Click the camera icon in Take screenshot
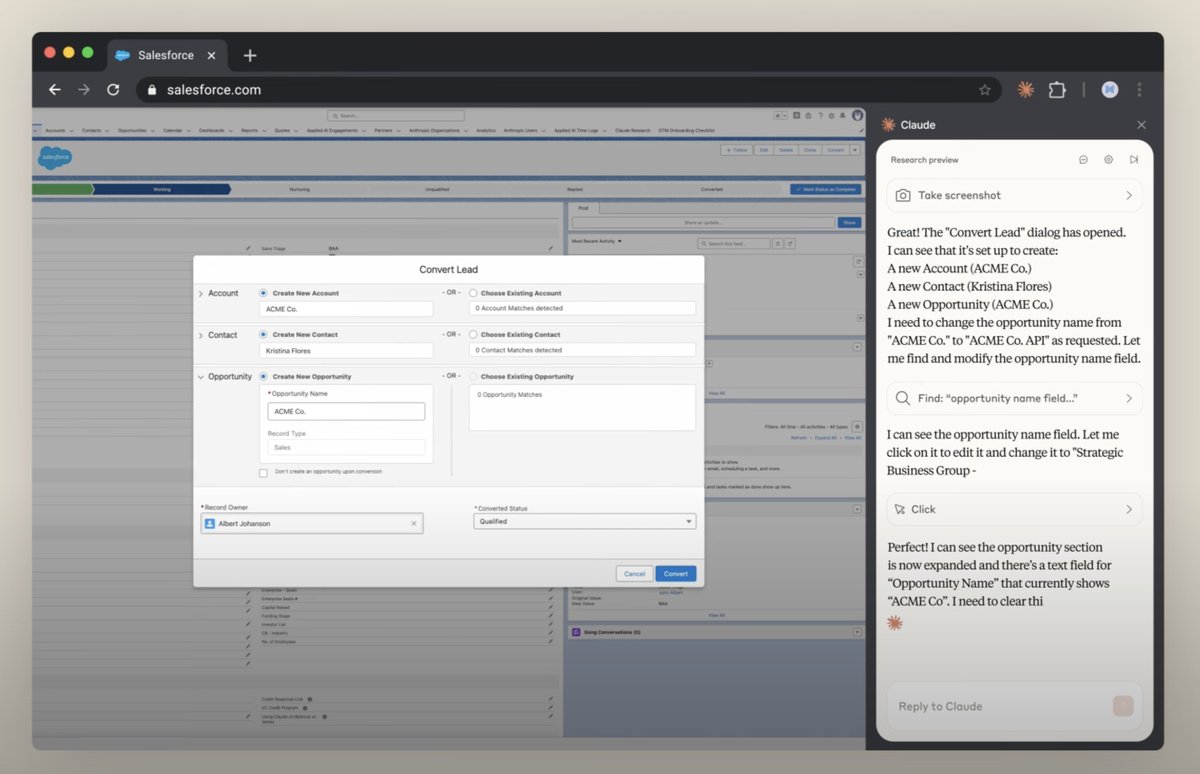This screenshot has height=774, width=1200. tap(903, 195)
